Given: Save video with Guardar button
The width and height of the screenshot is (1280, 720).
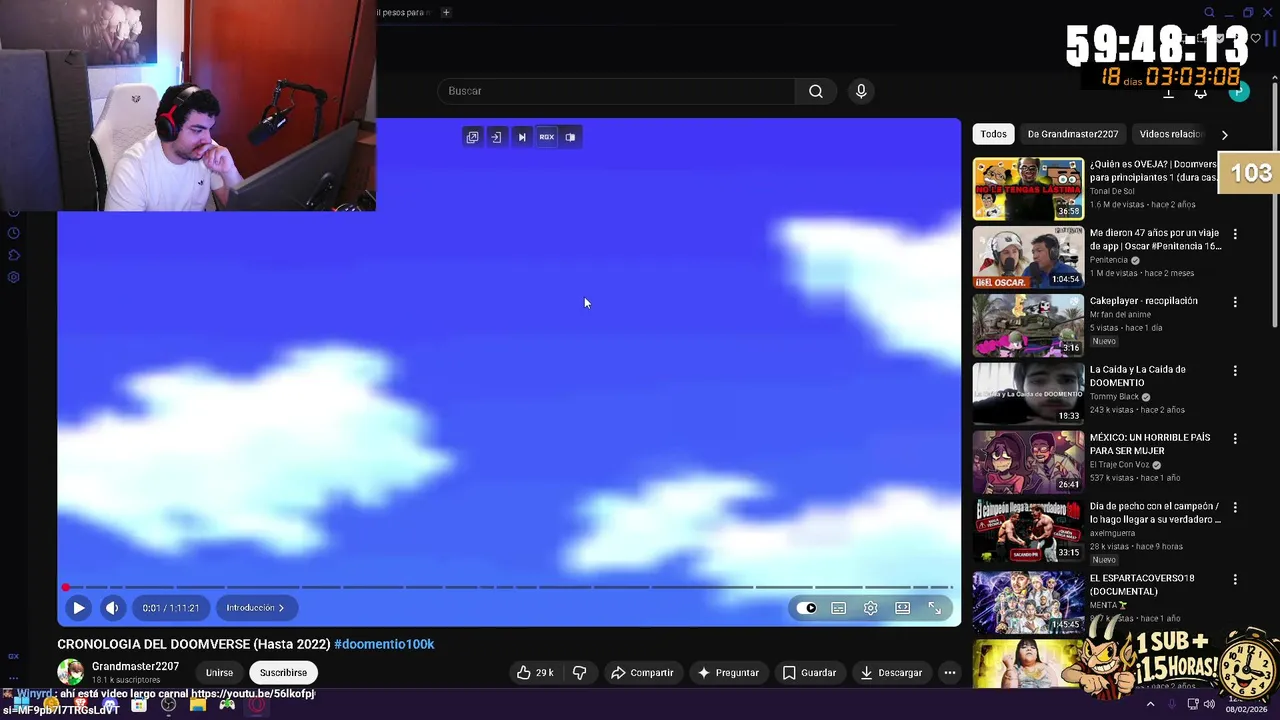Looking at the screenshot, I should pos(809,673).
